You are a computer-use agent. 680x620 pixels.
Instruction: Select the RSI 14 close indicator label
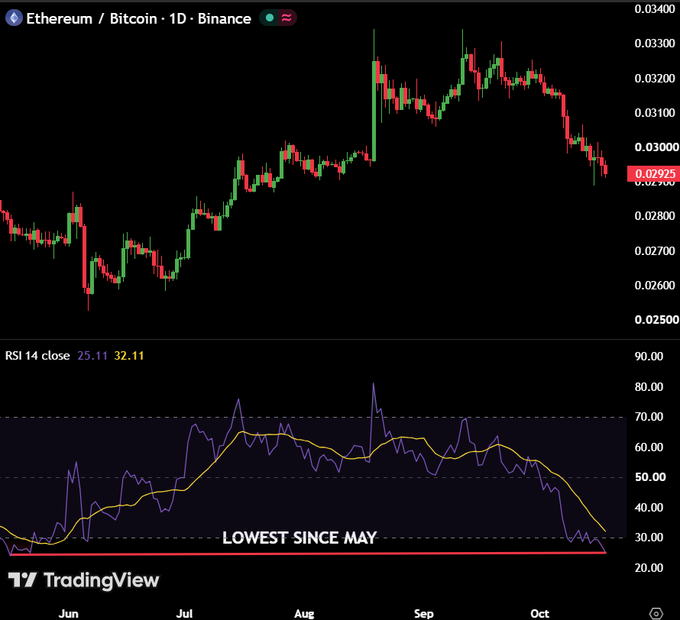tap(37, 356)
